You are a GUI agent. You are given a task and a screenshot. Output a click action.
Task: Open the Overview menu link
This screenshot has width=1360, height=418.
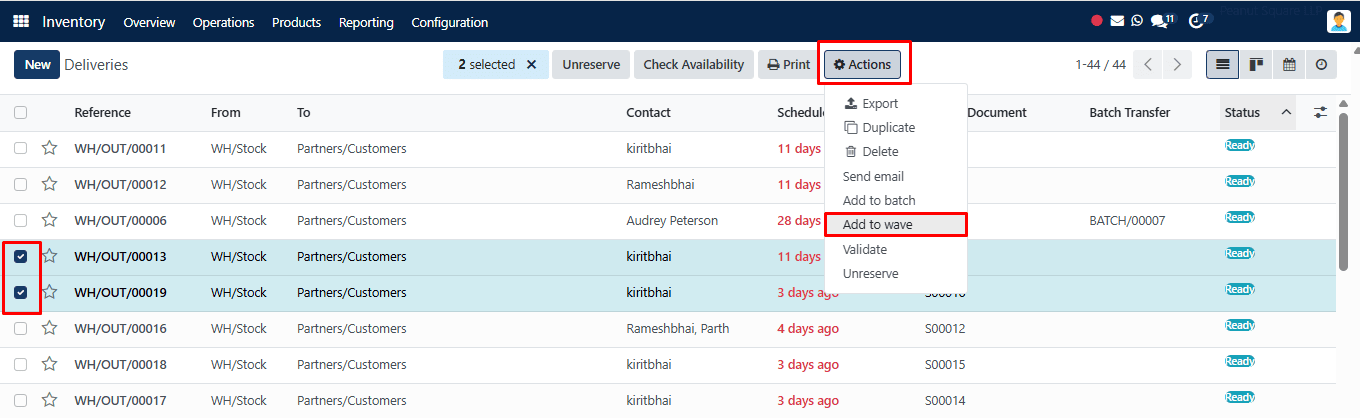point(149,22)
